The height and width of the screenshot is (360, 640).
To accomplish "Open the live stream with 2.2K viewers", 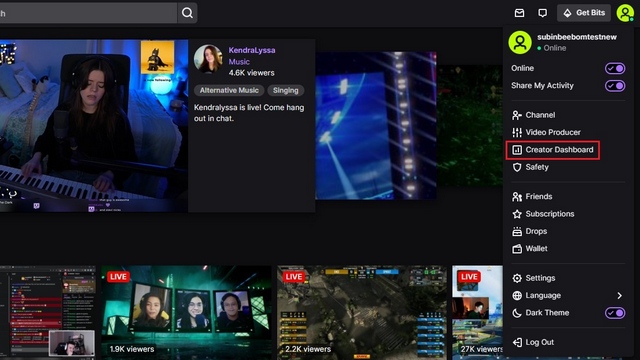I will (362, 312).
